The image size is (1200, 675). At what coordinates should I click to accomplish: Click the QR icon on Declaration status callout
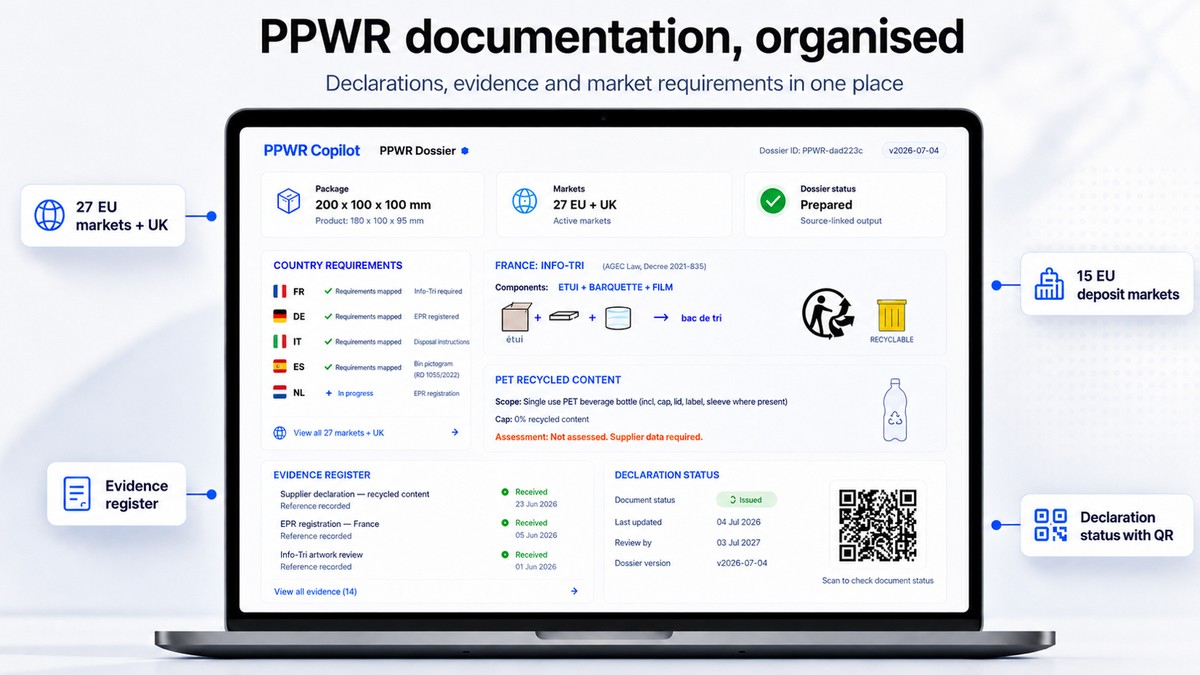coord(1050,525)
